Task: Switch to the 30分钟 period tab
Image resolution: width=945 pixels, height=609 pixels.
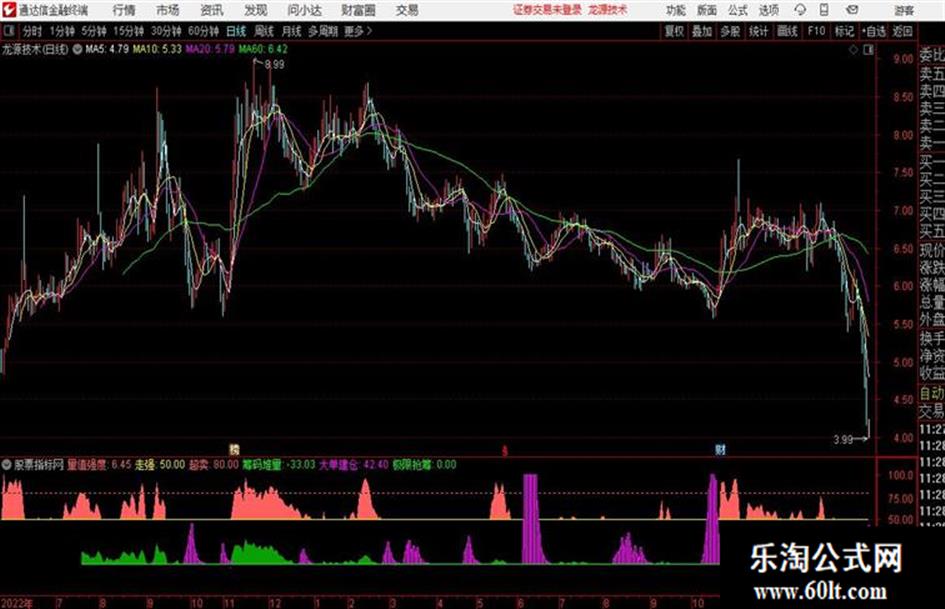Action: click(x=166, y=31)
